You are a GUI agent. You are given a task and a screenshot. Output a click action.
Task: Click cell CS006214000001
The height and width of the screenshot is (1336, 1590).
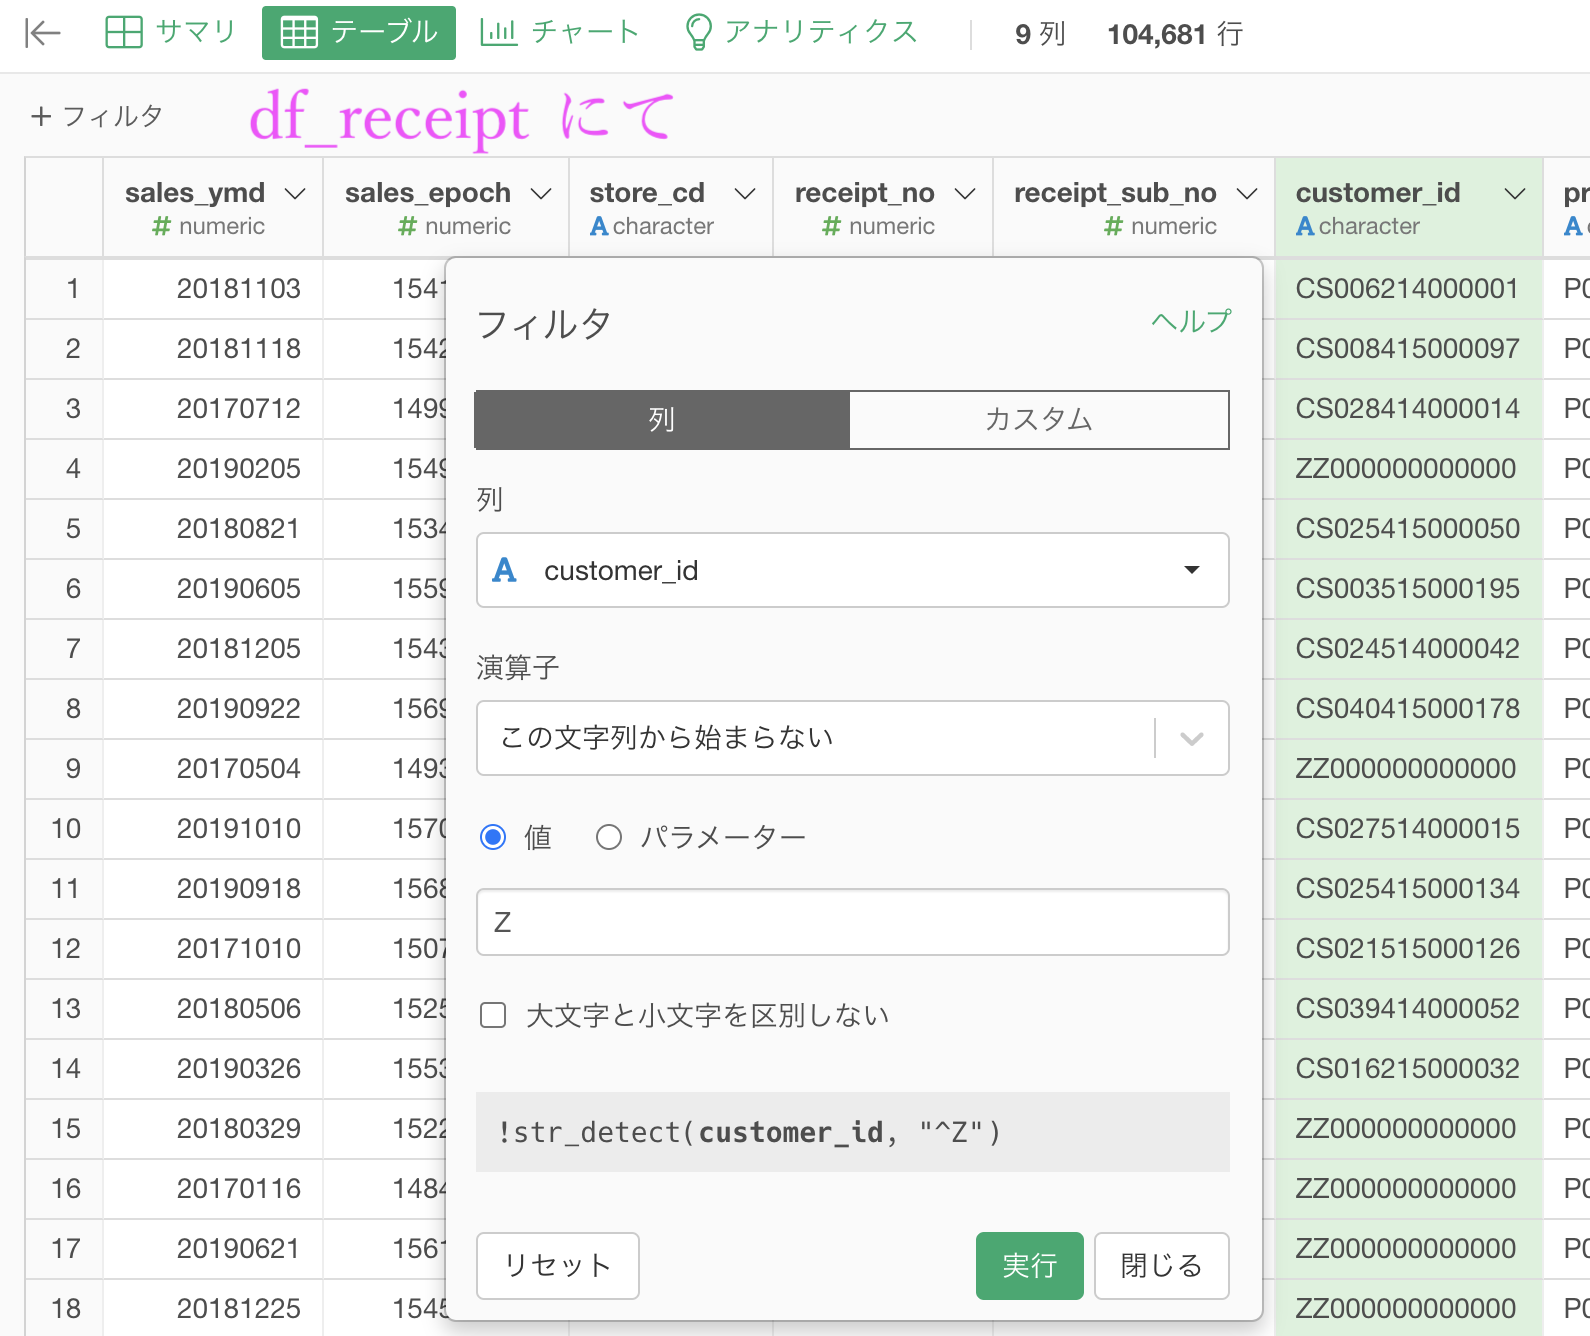click(x=1408, y=289)
